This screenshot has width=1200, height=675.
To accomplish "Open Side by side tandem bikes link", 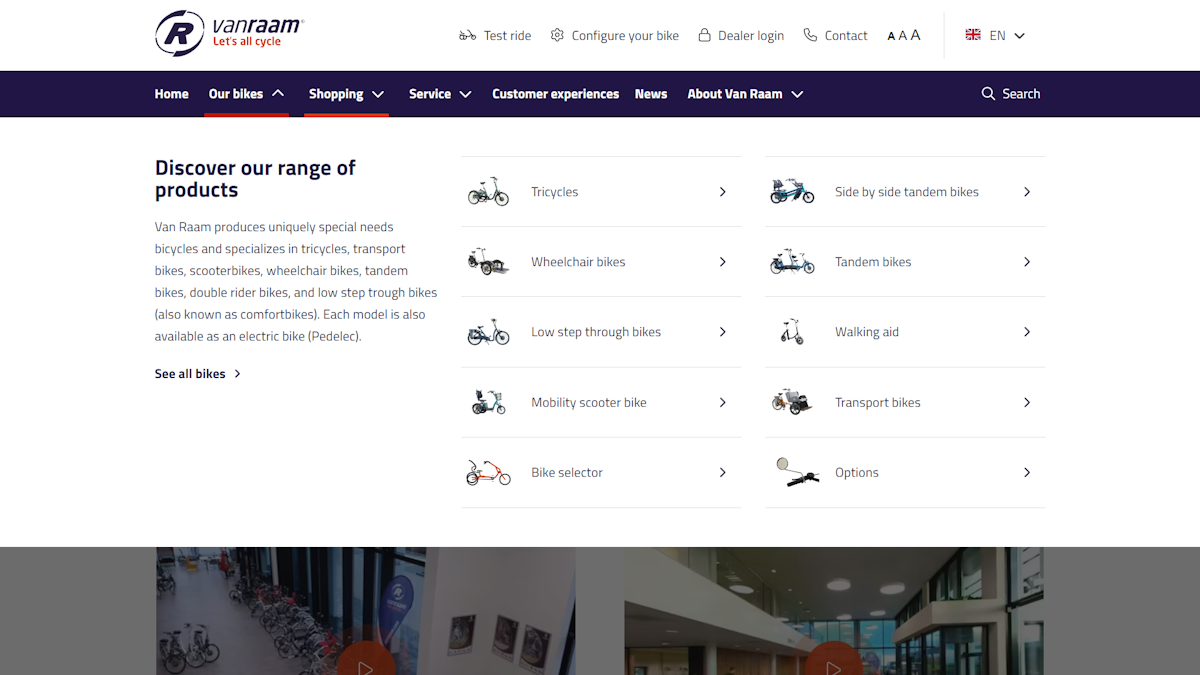I will click(907, 192).
